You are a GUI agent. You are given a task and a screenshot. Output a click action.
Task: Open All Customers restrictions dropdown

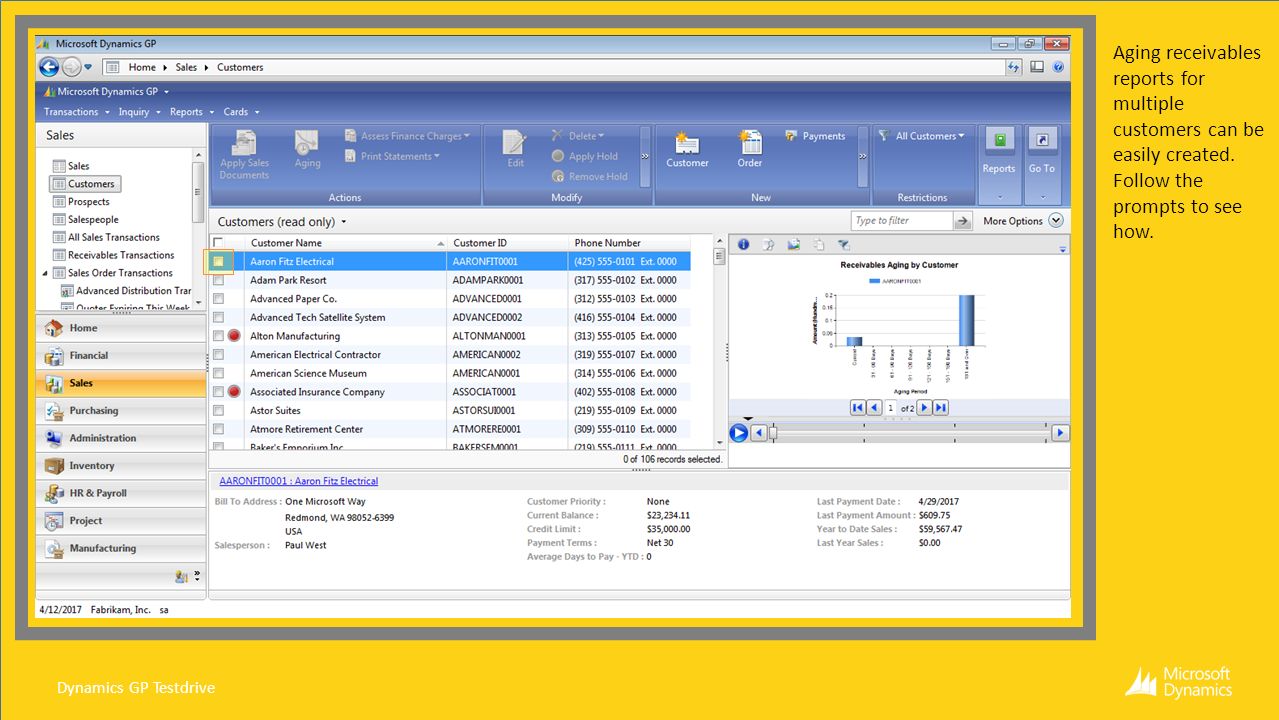click(x=921, y=136)
